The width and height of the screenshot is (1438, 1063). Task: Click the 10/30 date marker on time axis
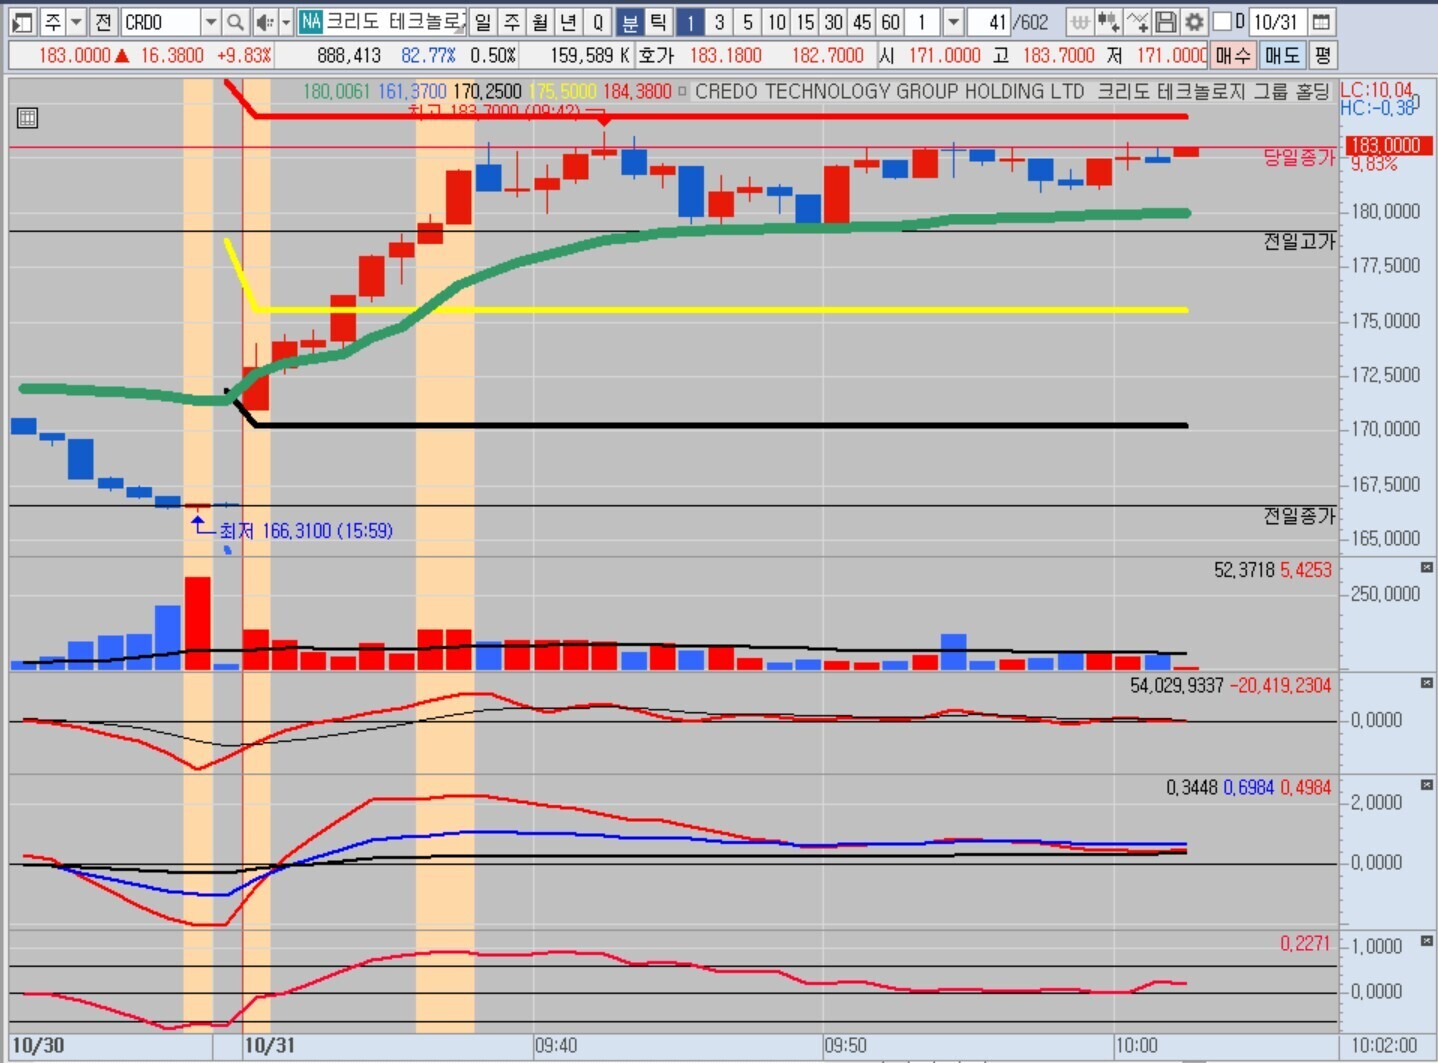(38, 1046)
